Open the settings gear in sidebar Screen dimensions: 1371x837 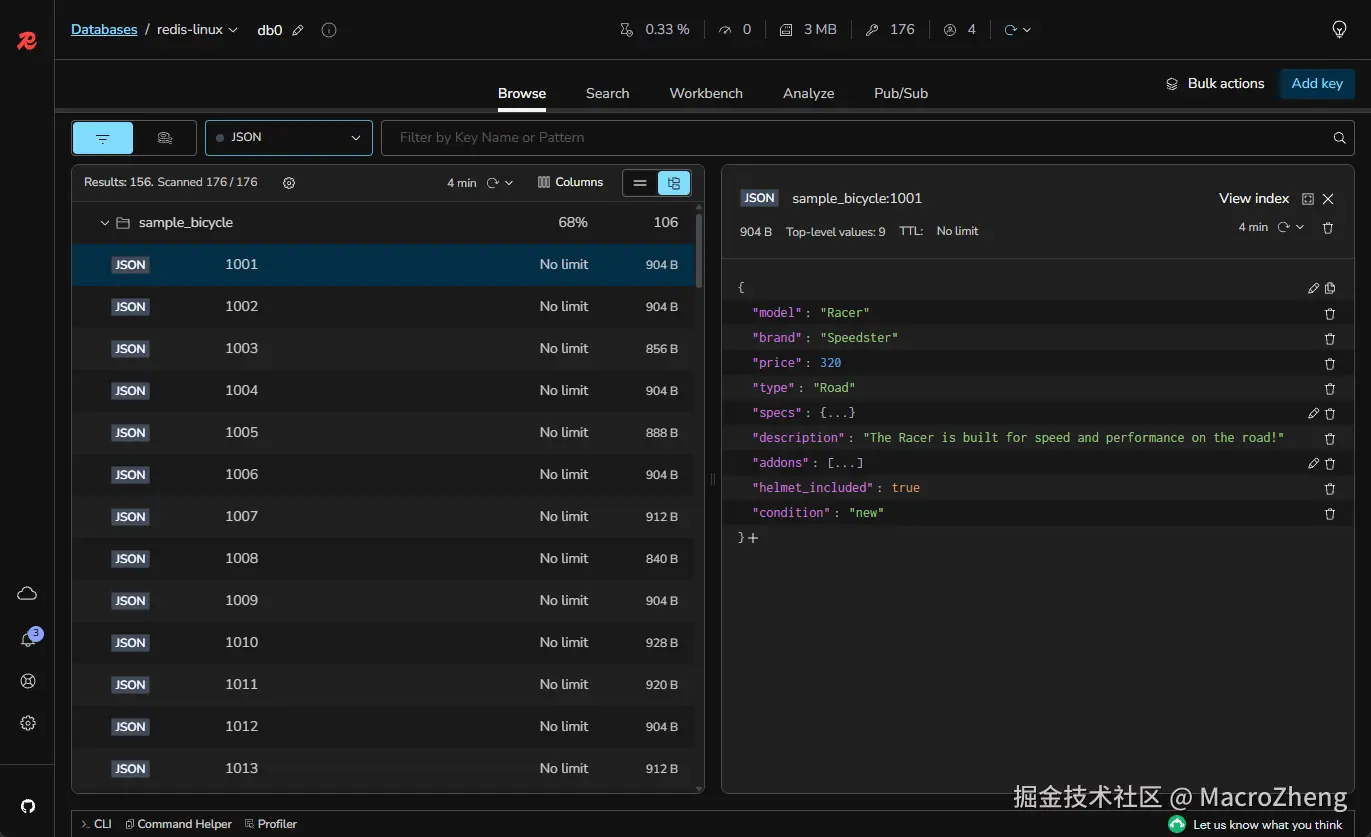(x=28, y=723)
